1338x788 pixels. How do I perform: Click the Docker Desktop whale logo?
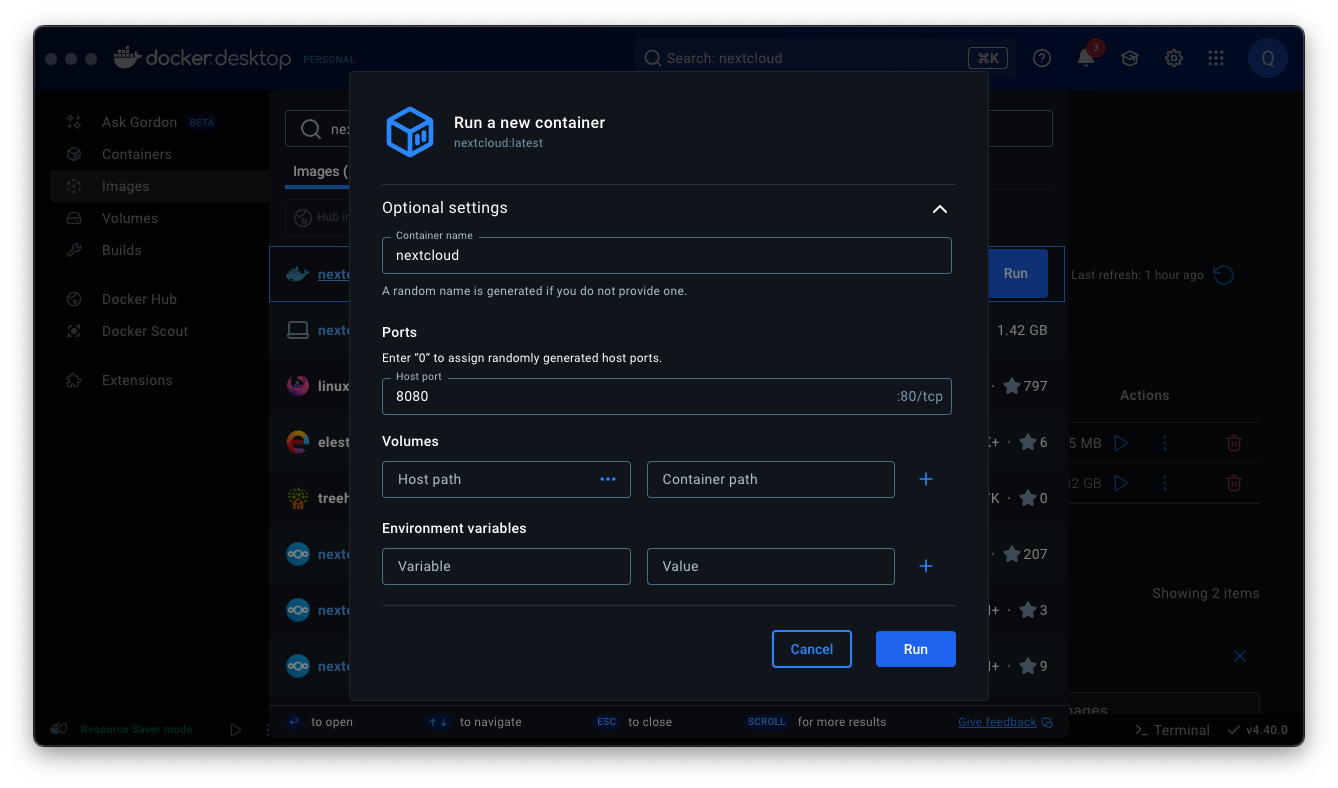click(x=127, y=58)
